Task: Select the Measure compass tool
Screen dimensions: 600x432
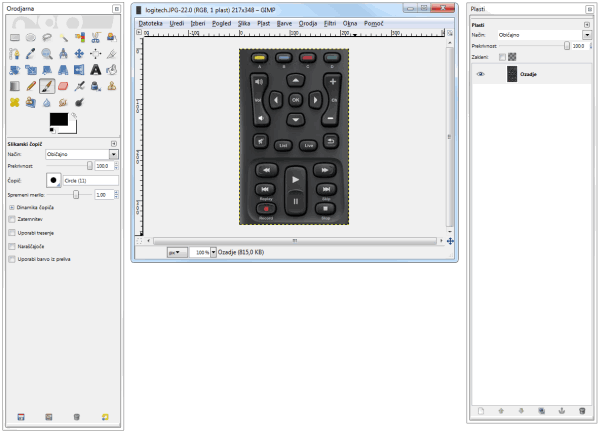Action: pyautogui.click(x=63, y=54)
